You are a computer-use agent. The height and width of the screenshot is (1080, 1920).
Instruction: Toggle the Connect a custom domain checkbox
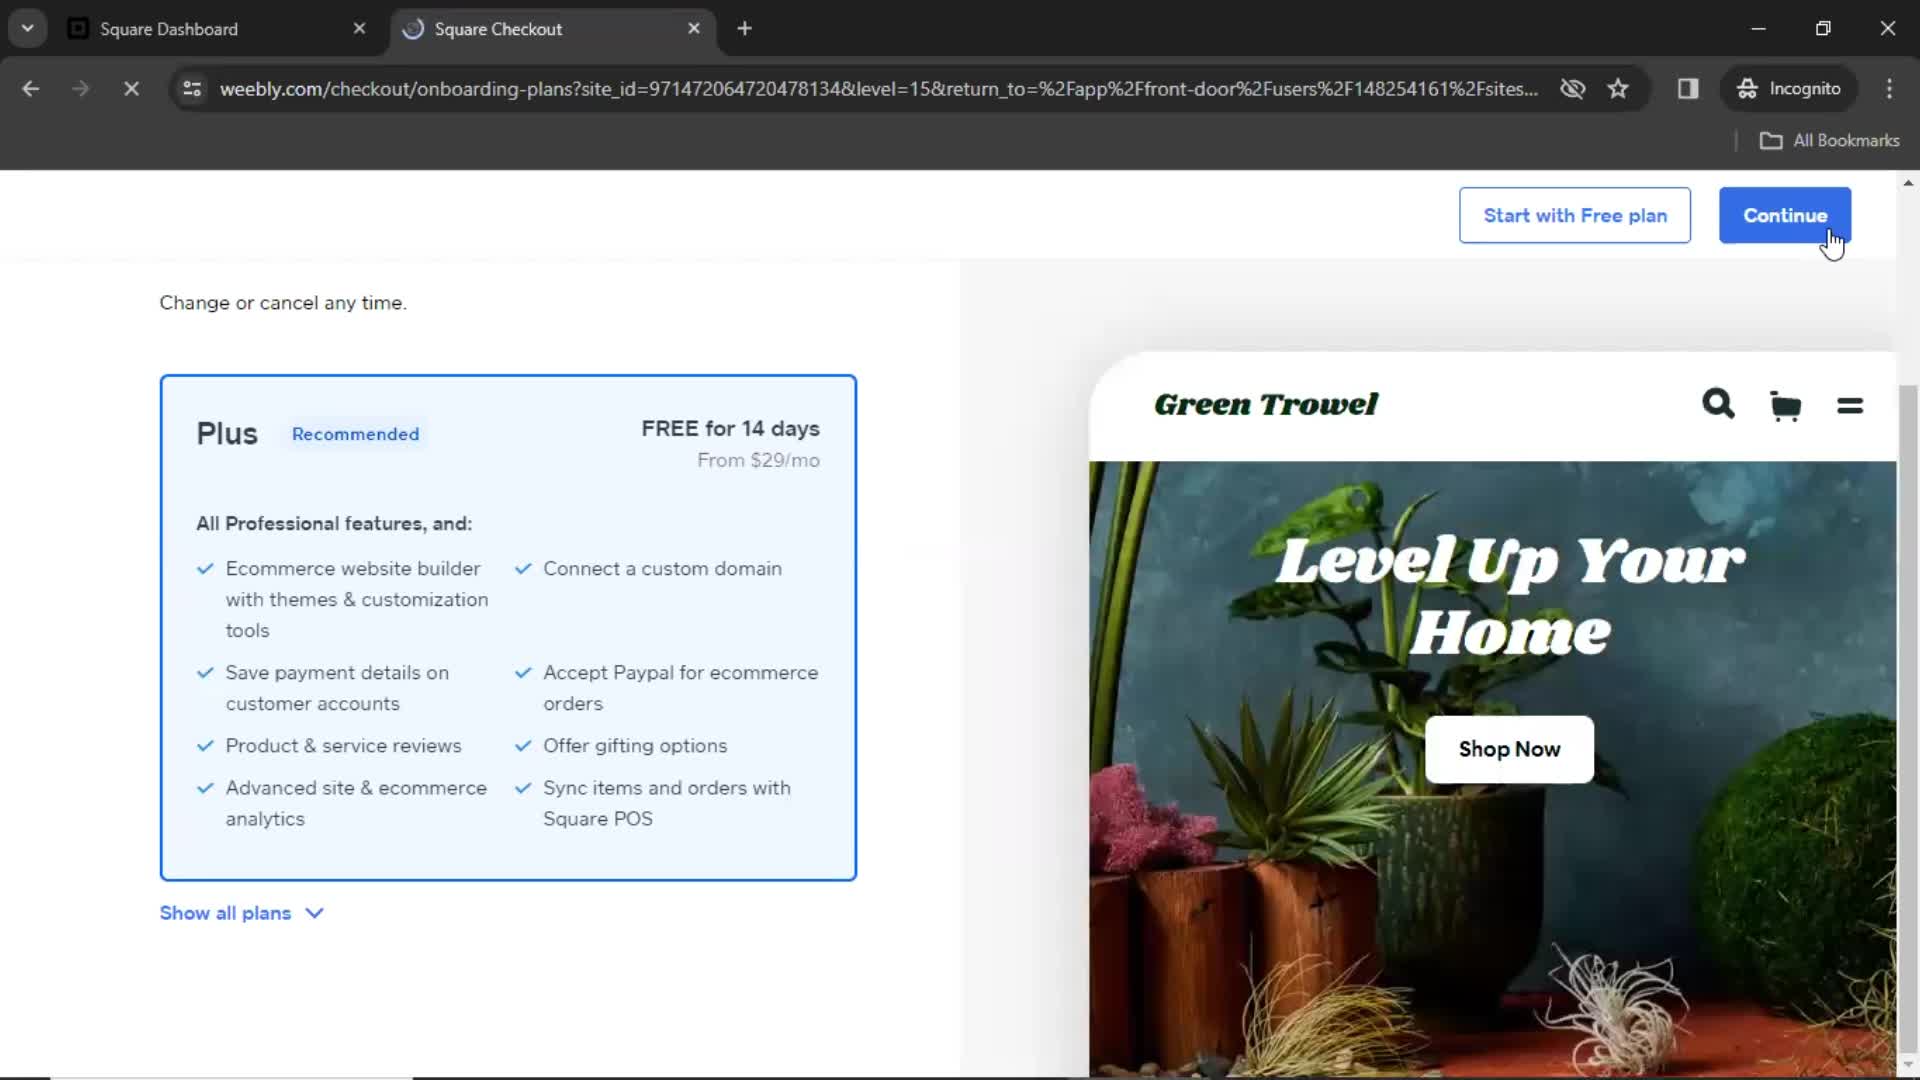522,568
